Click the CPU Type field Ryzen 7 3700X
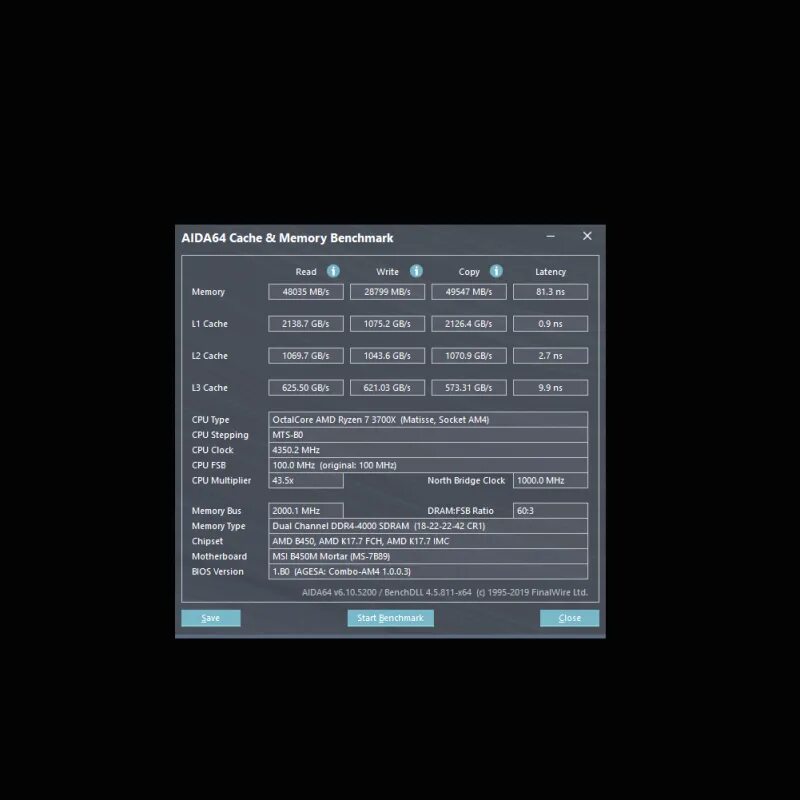This screenshot has width=800, height=800. [428, 419]
